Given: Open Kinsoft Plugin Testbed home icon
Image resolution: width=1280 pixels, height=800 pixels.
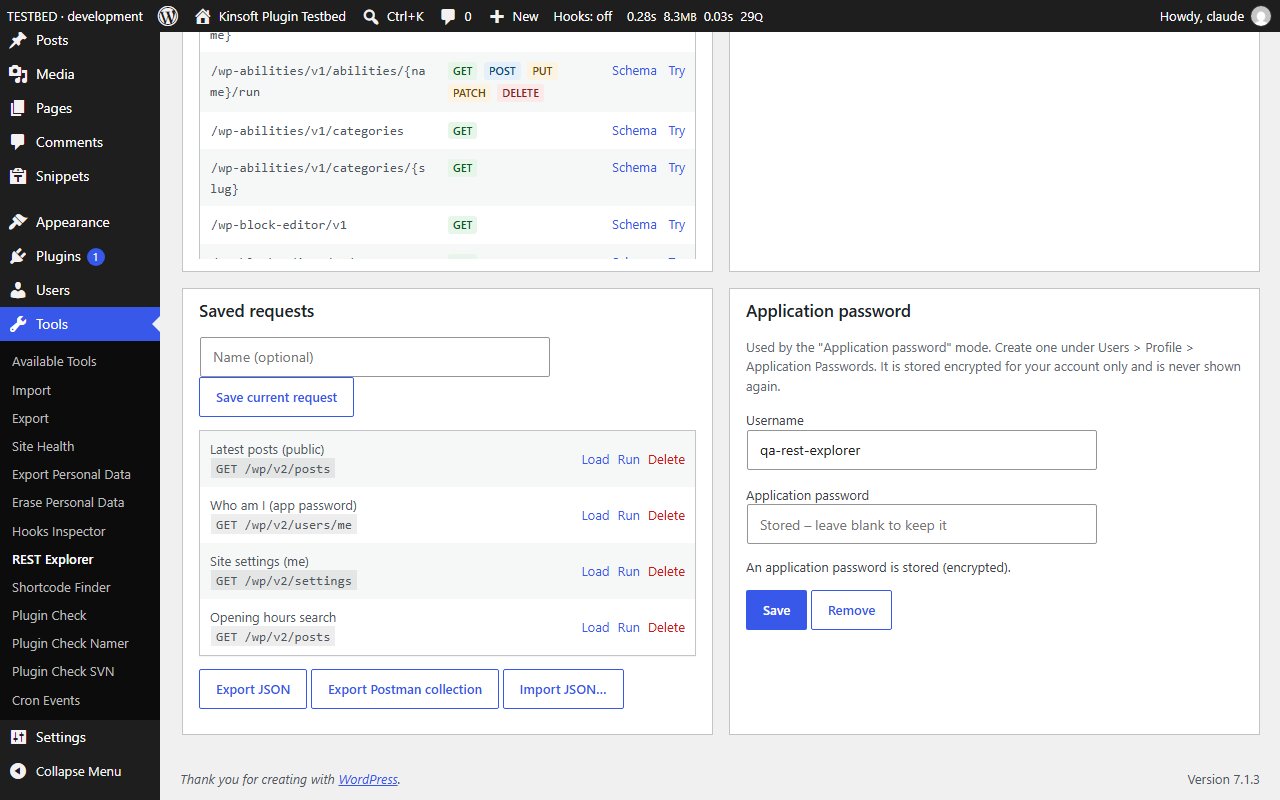Looking at the screenshot, I should (203, 16).
